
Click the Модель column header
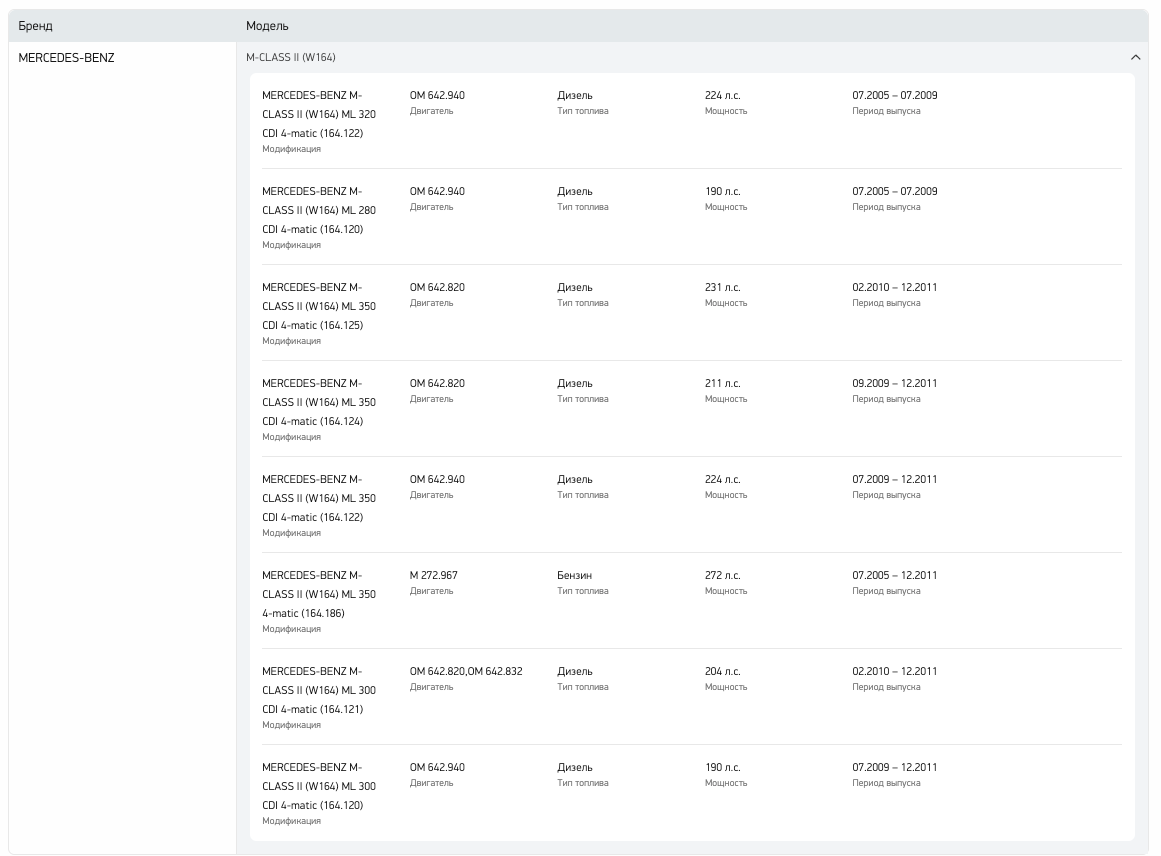click(x=267, y=26)
